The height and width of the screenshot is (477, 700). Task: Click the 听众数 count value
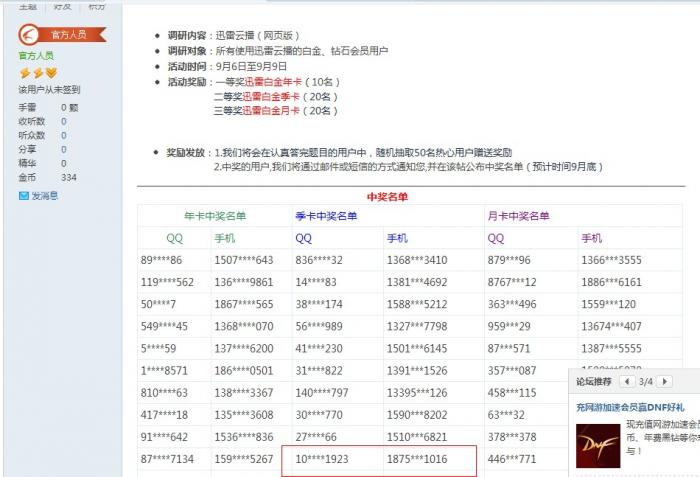(x=64, y=135)
